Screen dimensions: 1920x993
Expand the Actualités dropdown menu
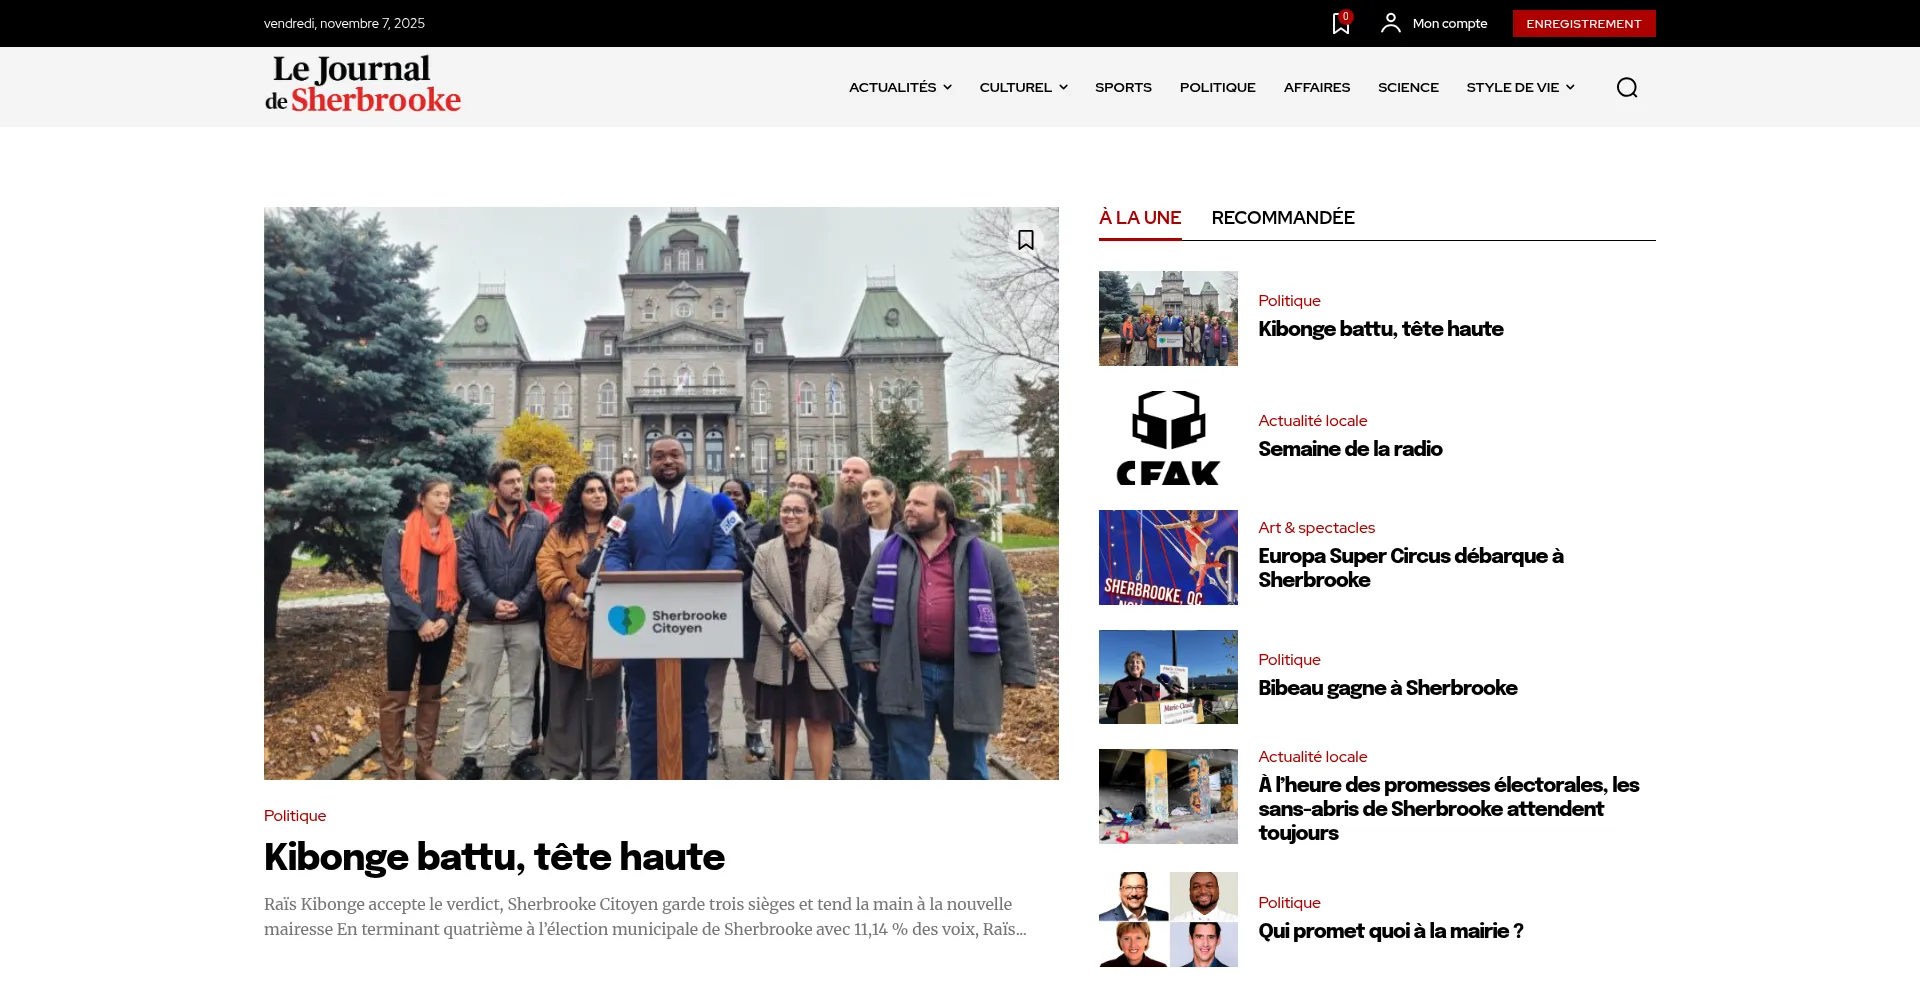click(900, 88)
